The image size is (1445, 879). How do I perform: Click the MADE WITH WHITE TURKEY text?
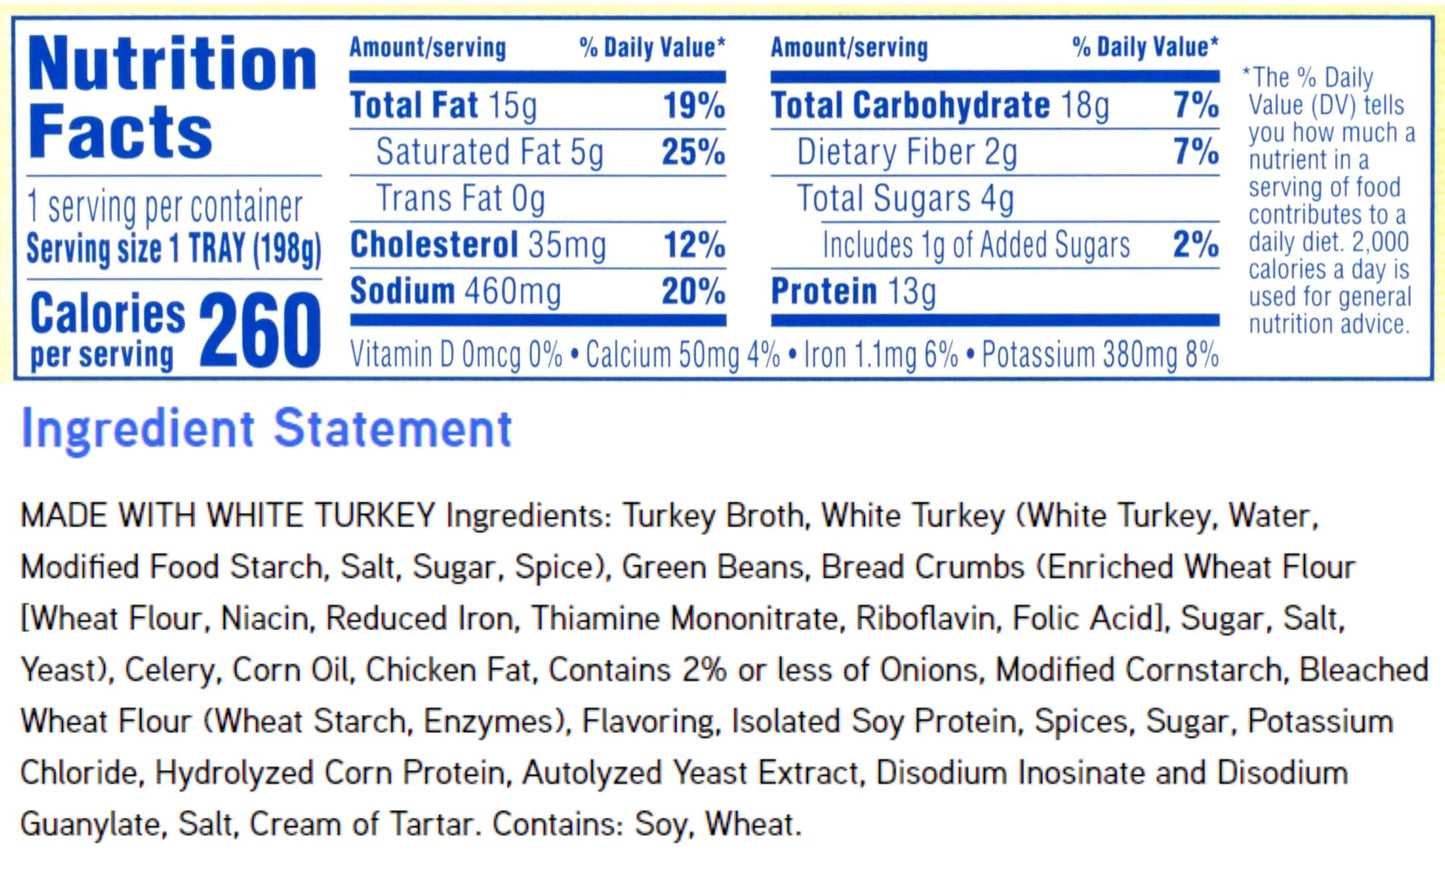tap(227, 516)
